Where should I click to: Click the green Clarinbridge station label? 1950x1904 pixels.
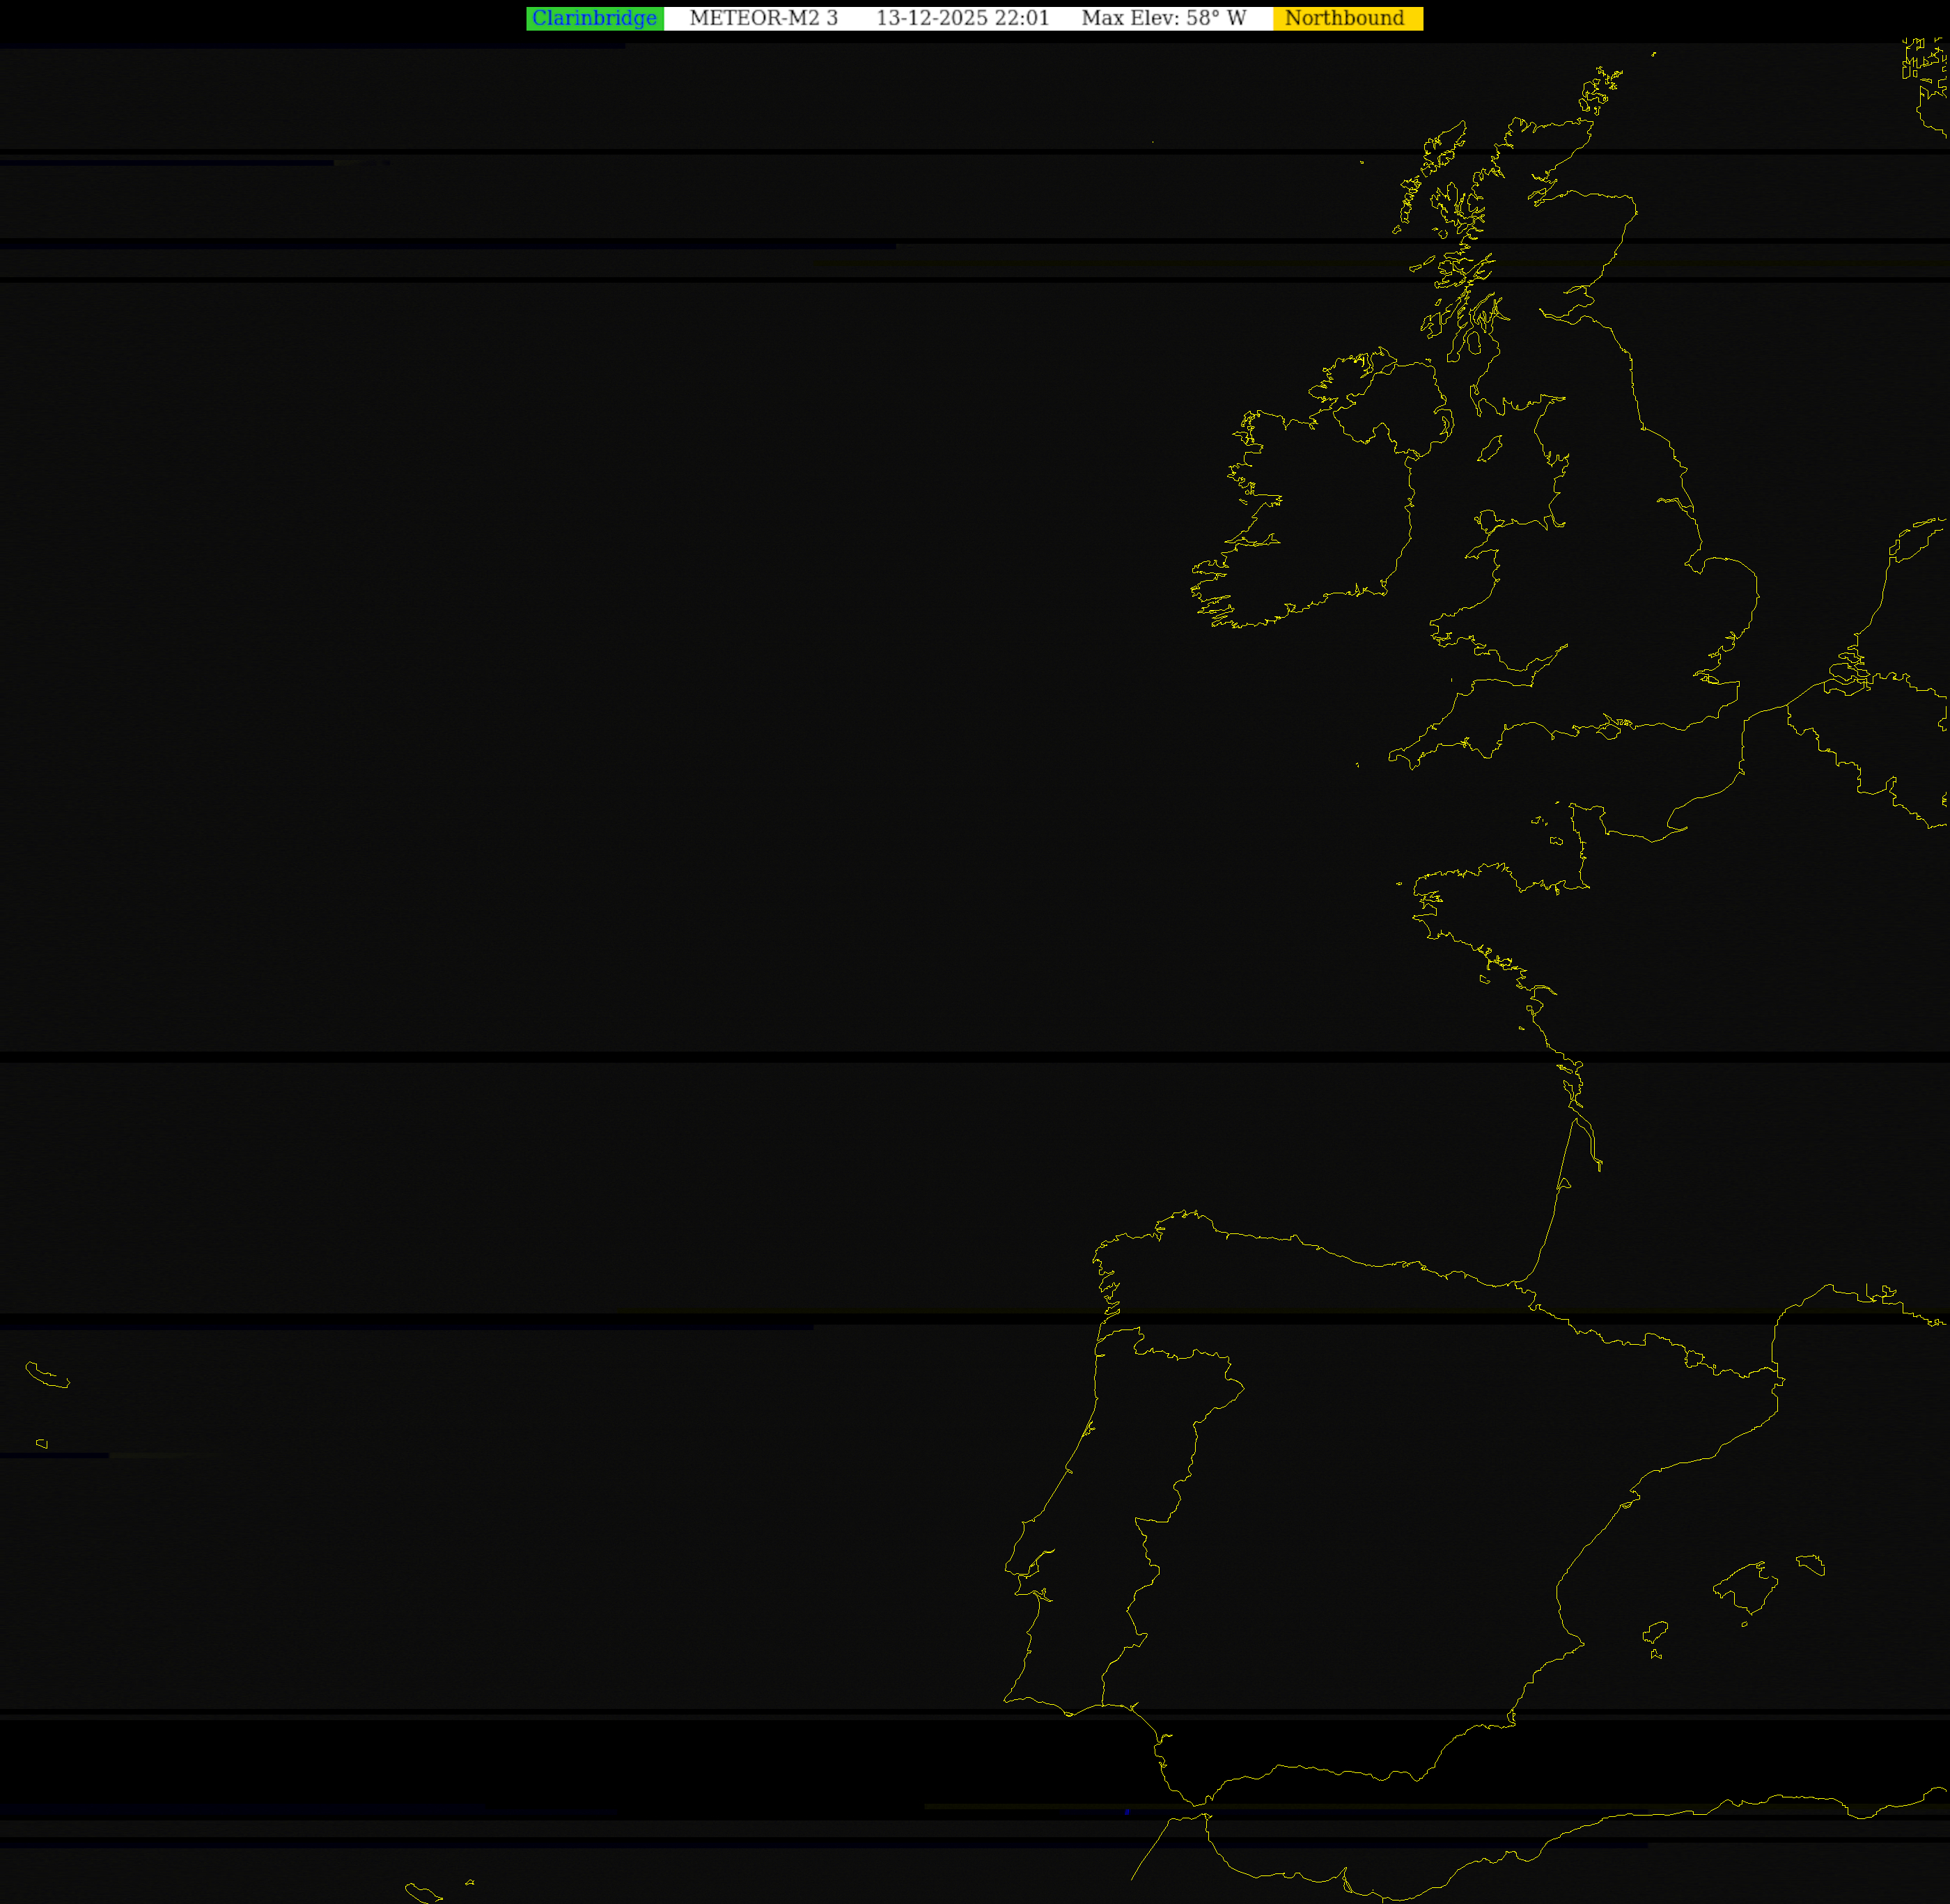click(594, 18)
